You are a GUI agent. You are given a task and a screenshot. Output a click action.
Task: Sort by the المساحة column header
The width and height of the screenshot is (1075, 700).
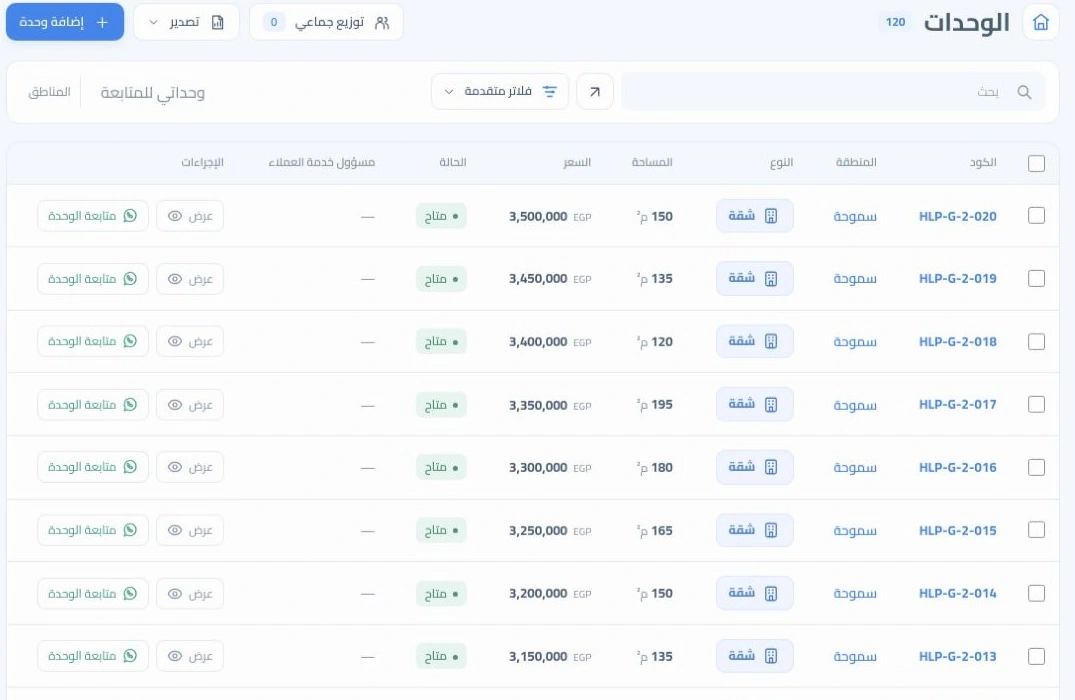point(652,162)
